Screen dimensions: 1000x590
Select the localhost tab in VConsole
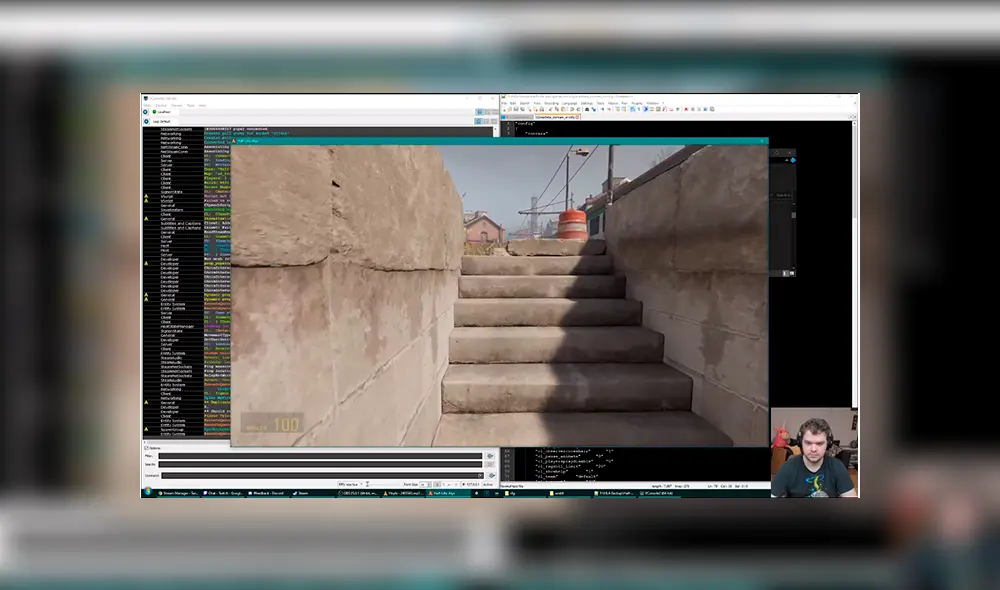[x=163, y=111]
